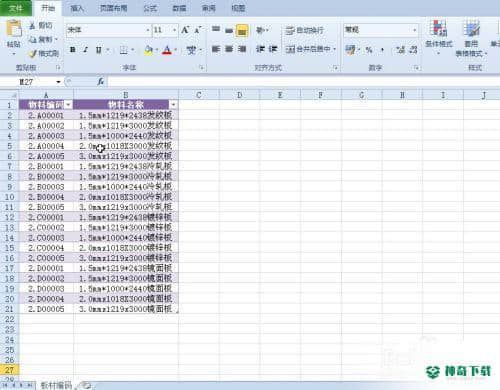This screenshot has width=500, height=390.
Task: Click the Bold formatting icon
Action: coord(72,50)
